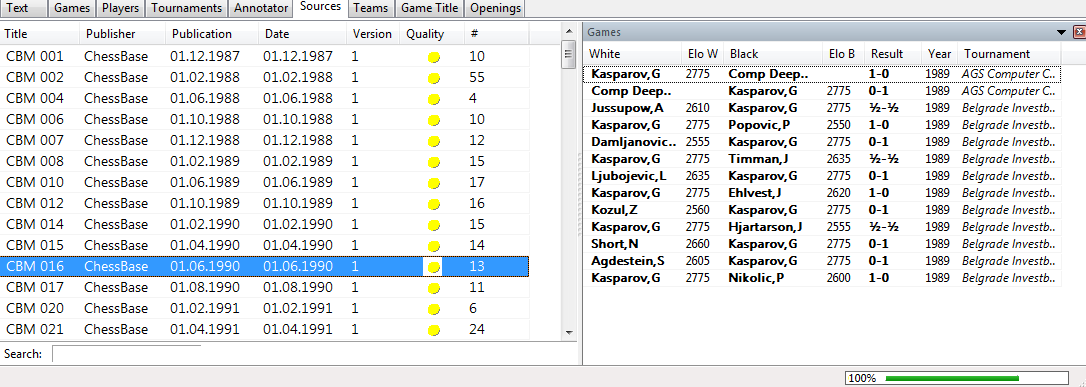This screenshot has height=387, width=1086.
Task: Close the Games panel with red X
Action: [x=1079, y=32]
